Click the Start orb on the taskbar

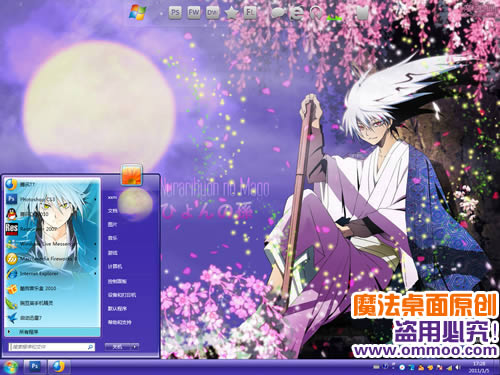point(10,367)
